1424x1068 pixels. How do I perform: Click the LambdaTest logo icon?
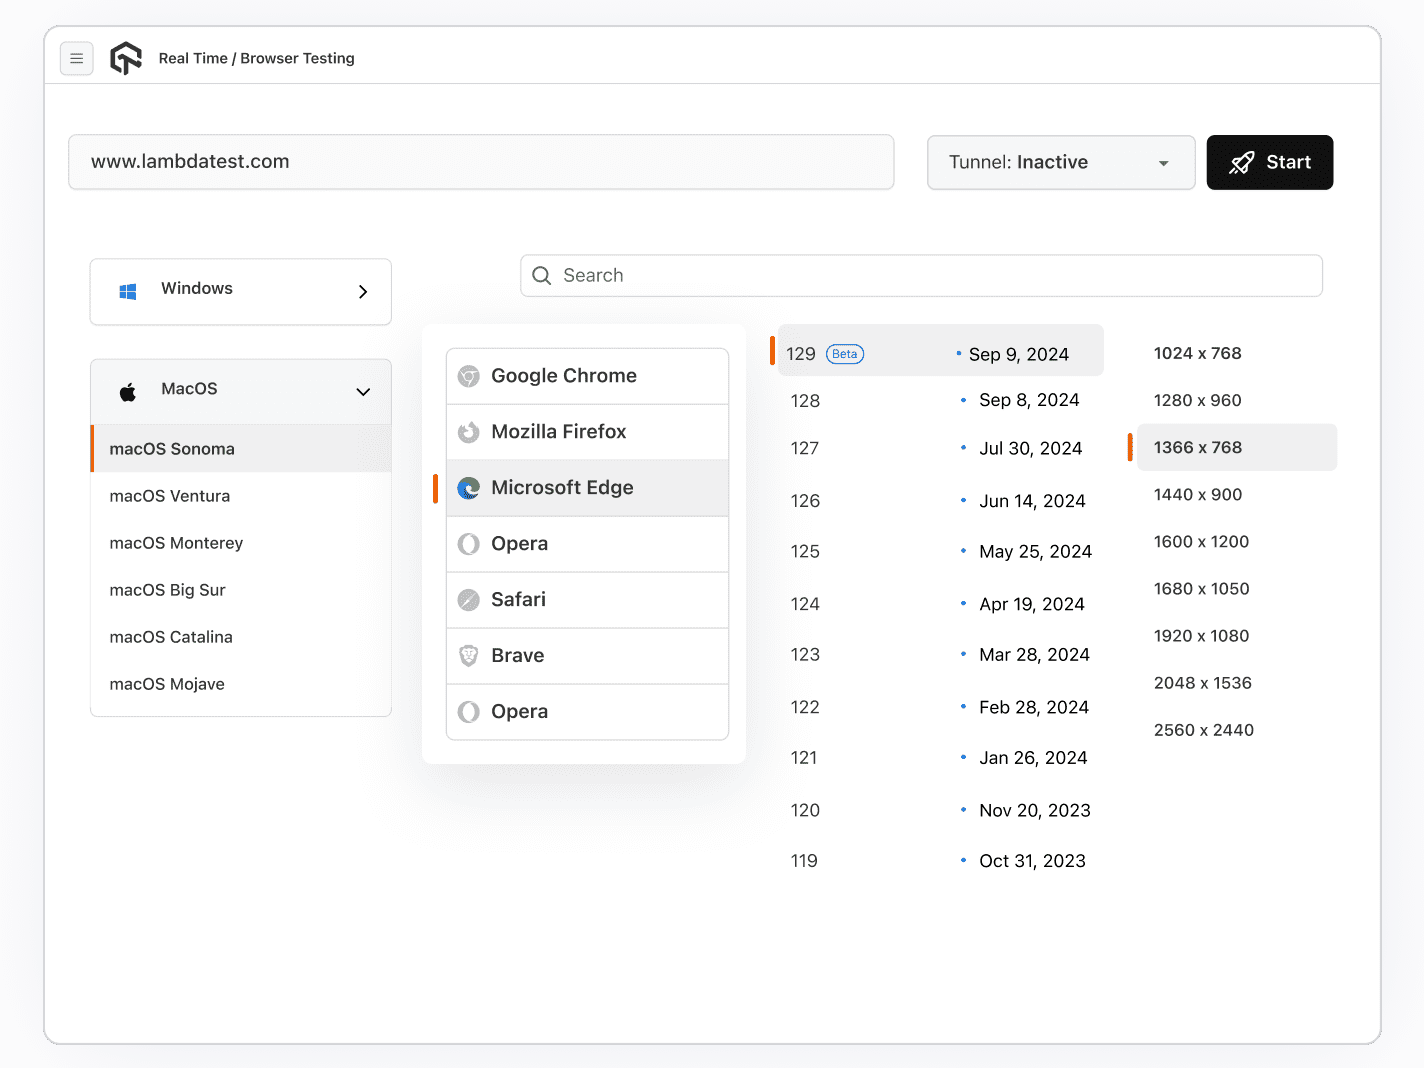pos(126,59)
